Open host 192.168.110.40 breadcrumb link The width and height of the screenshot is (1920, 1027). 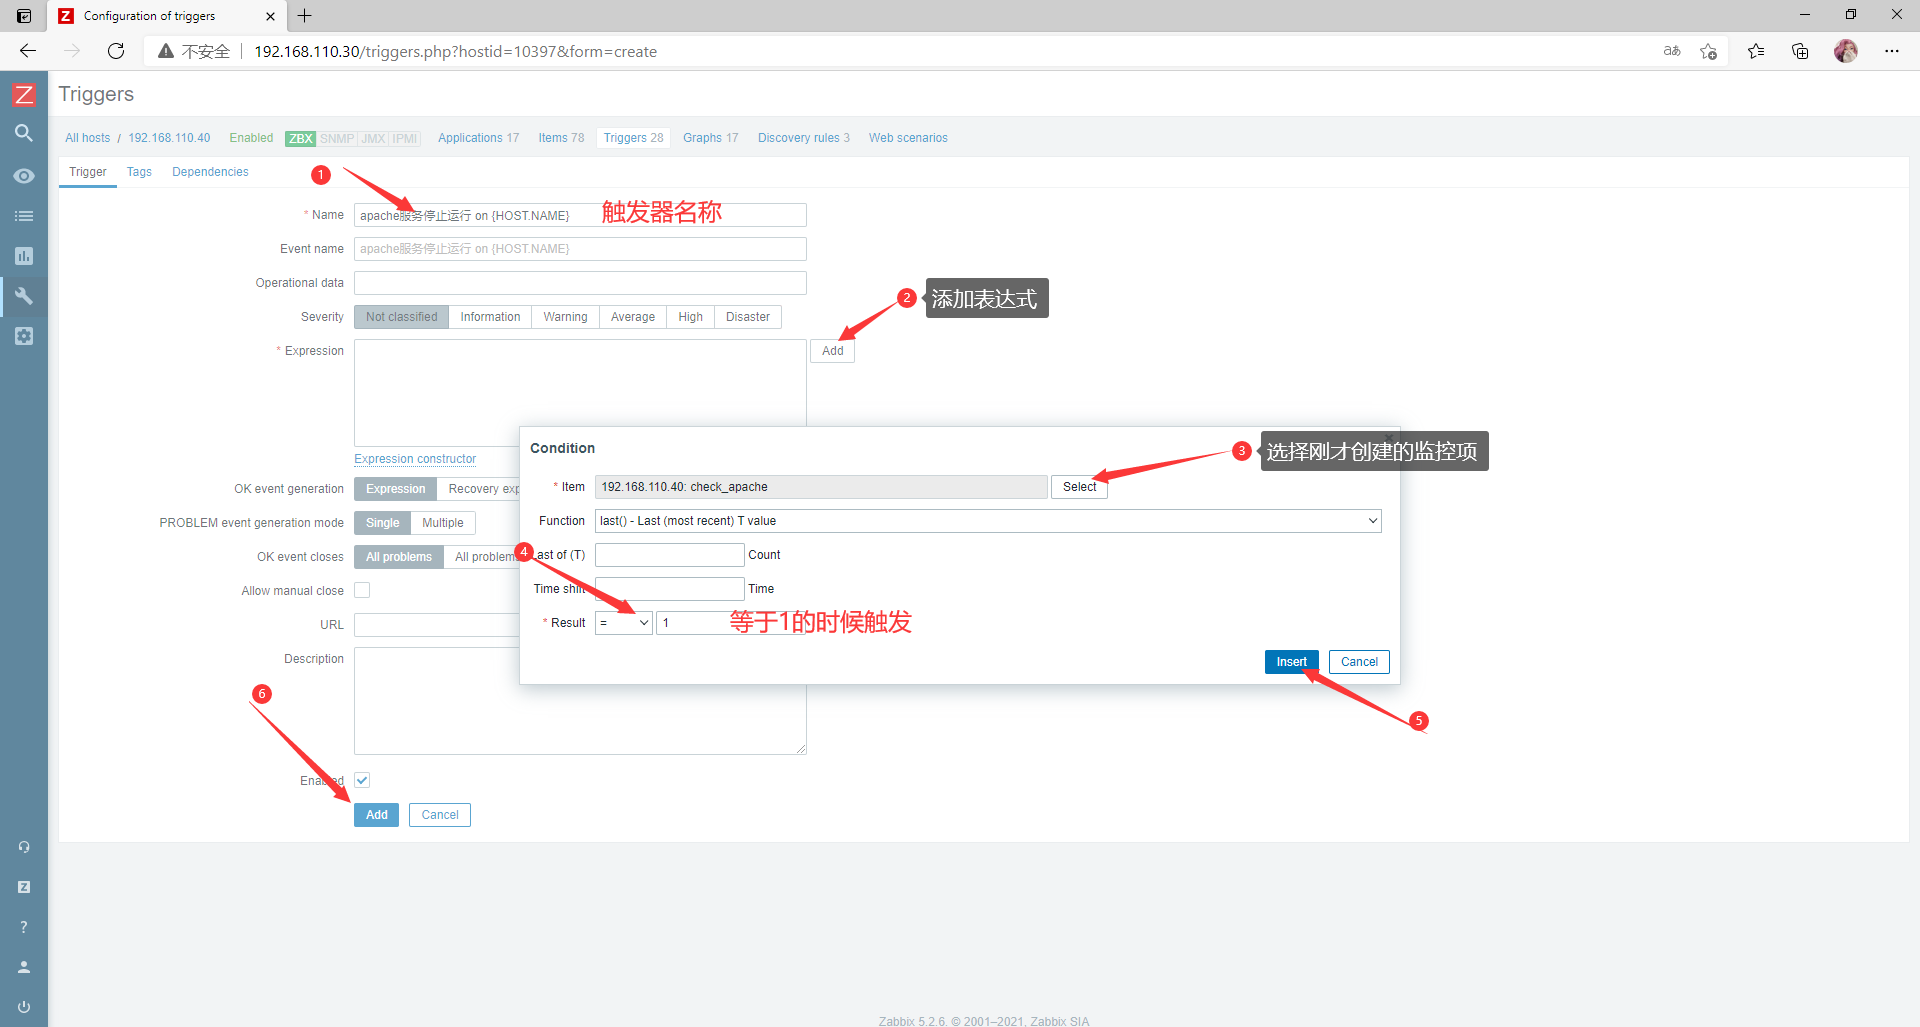click(x=169, y=138)
